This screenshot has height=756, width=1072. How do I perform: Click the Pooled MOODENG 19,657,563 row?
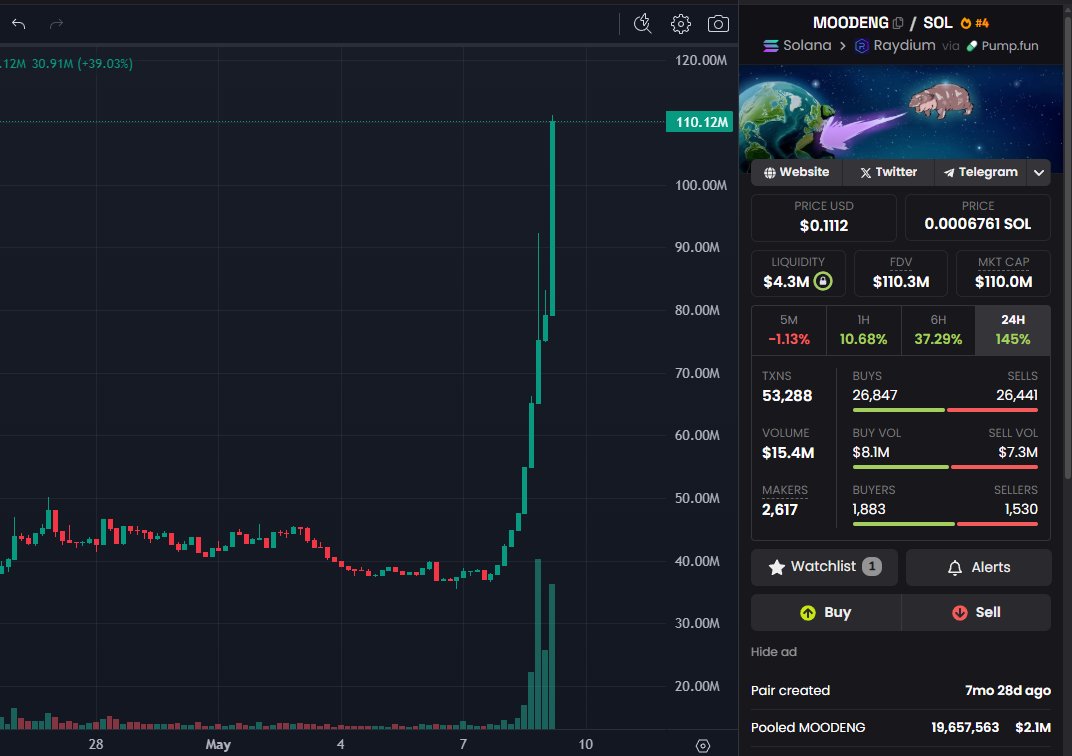[900, 728]
